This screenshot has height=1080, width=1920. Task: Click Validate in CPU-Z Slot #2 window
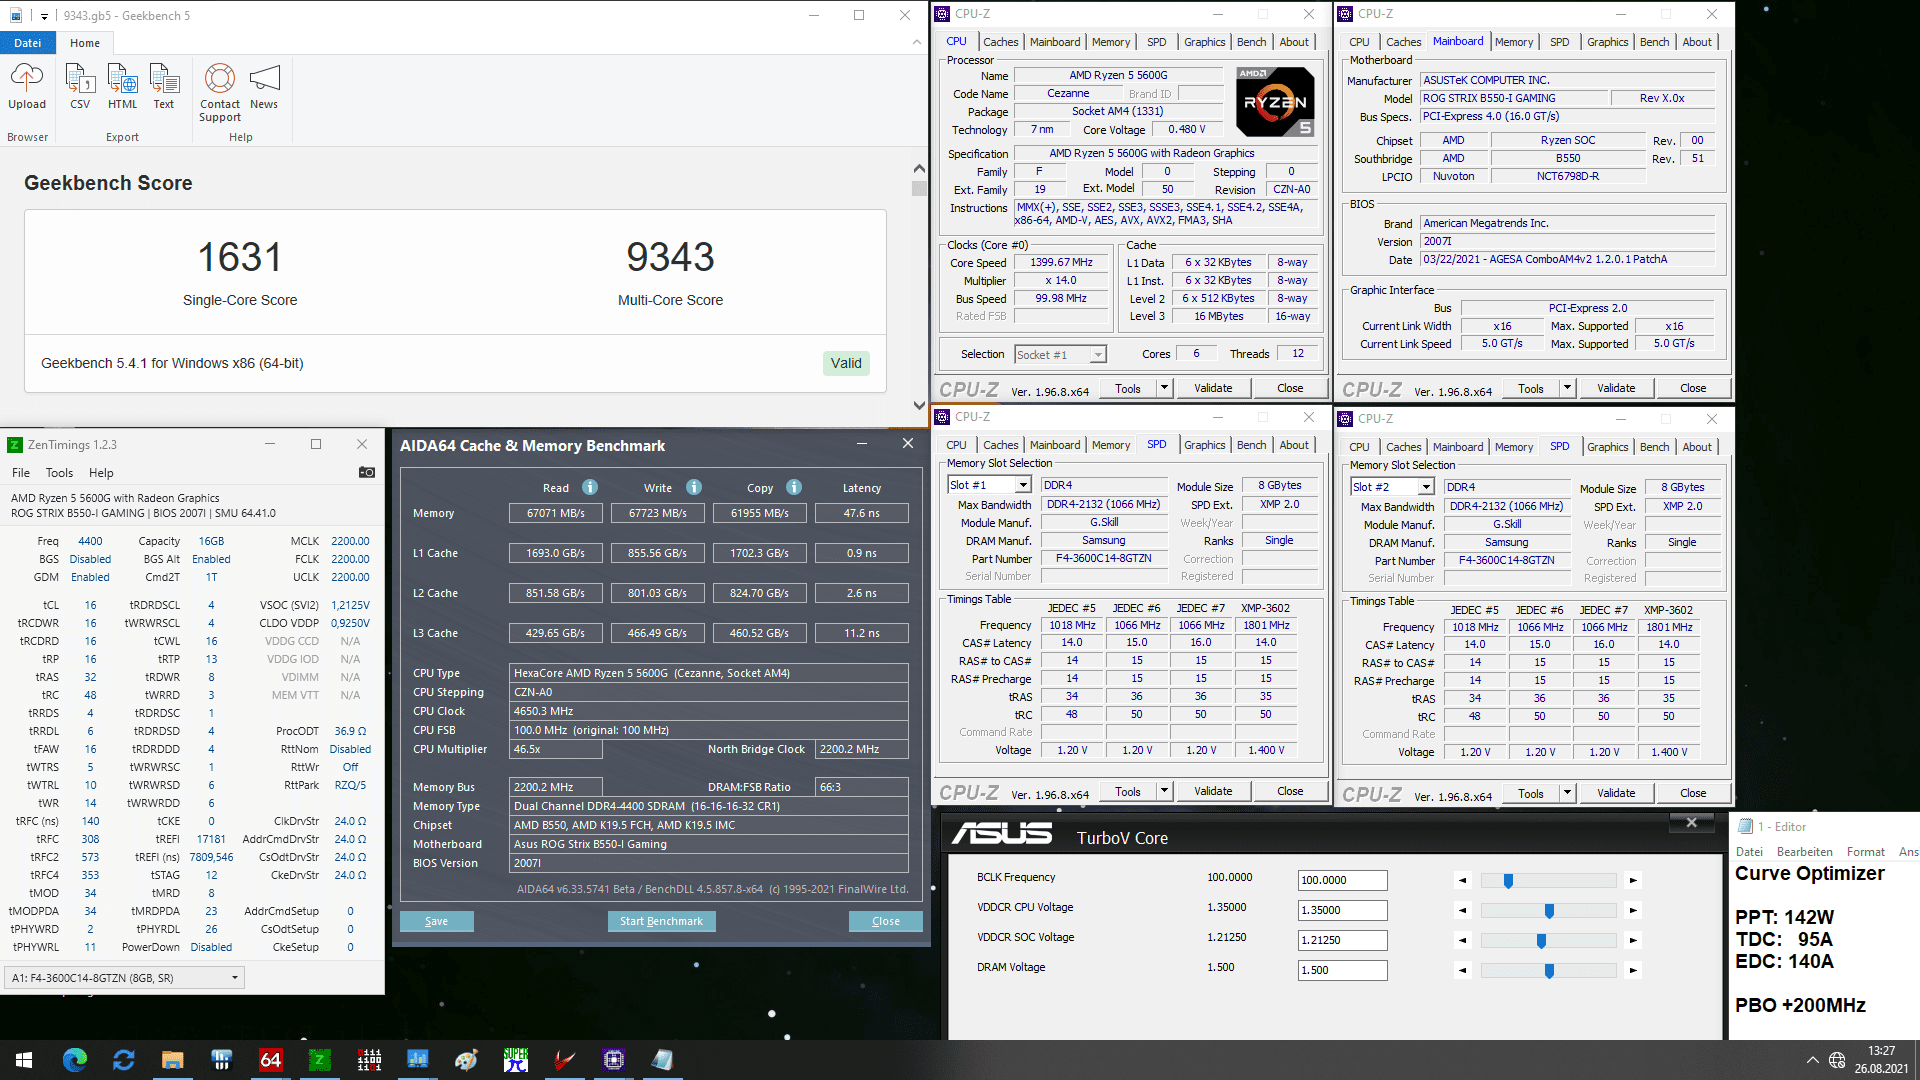[x=1616, y=793]
